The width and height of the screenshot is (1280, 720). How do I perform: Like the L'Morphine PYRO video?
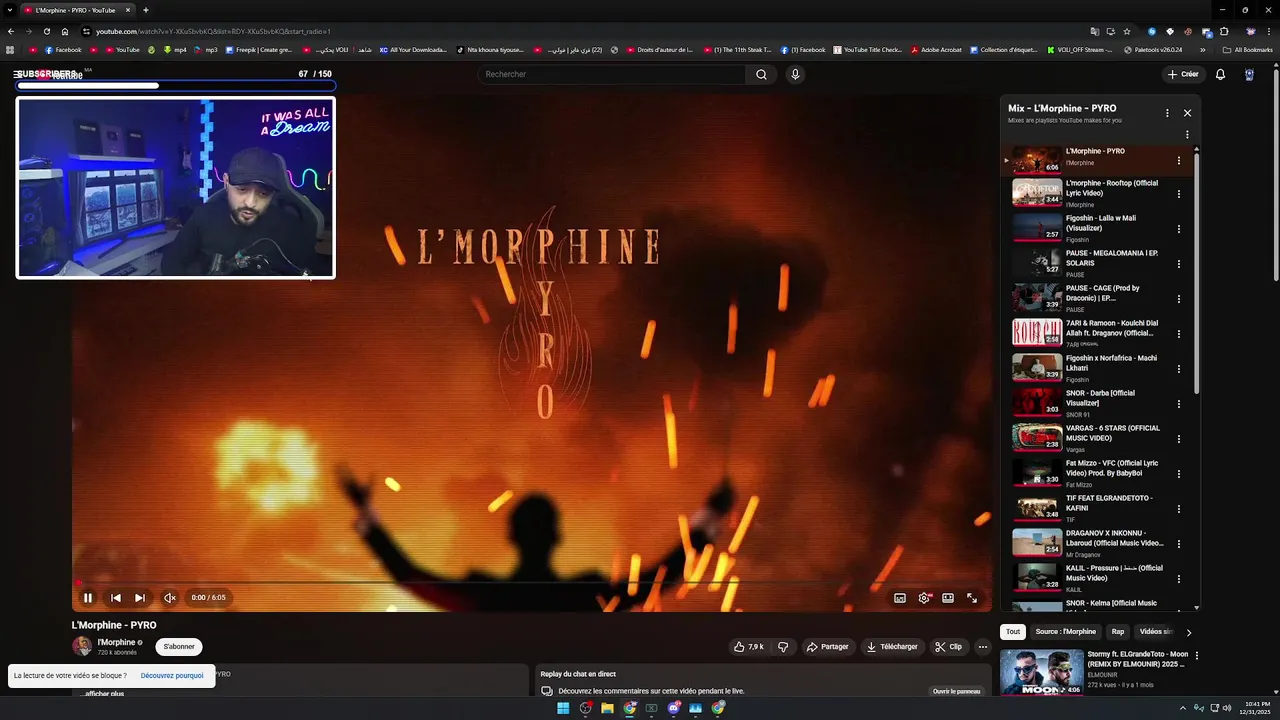748,647
